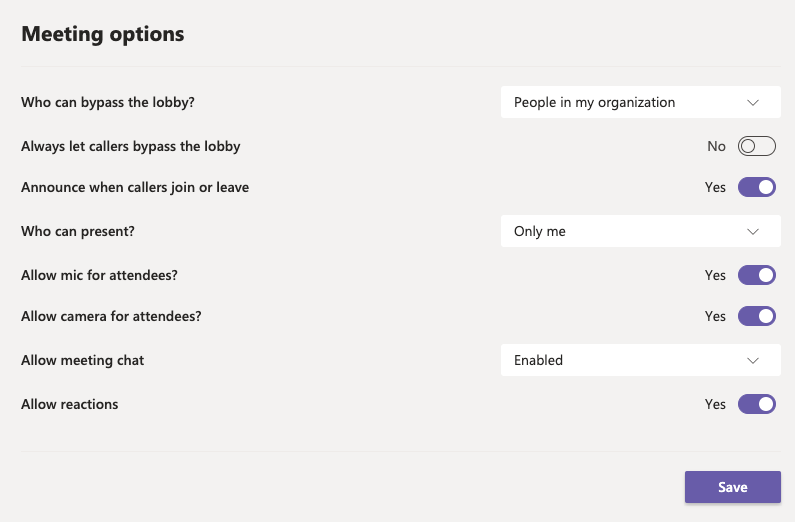This screenshot has width=795, height=522.
Task: Click the 'Meeting options' heading
Action: pyautogui.click(x=103, y=34)
